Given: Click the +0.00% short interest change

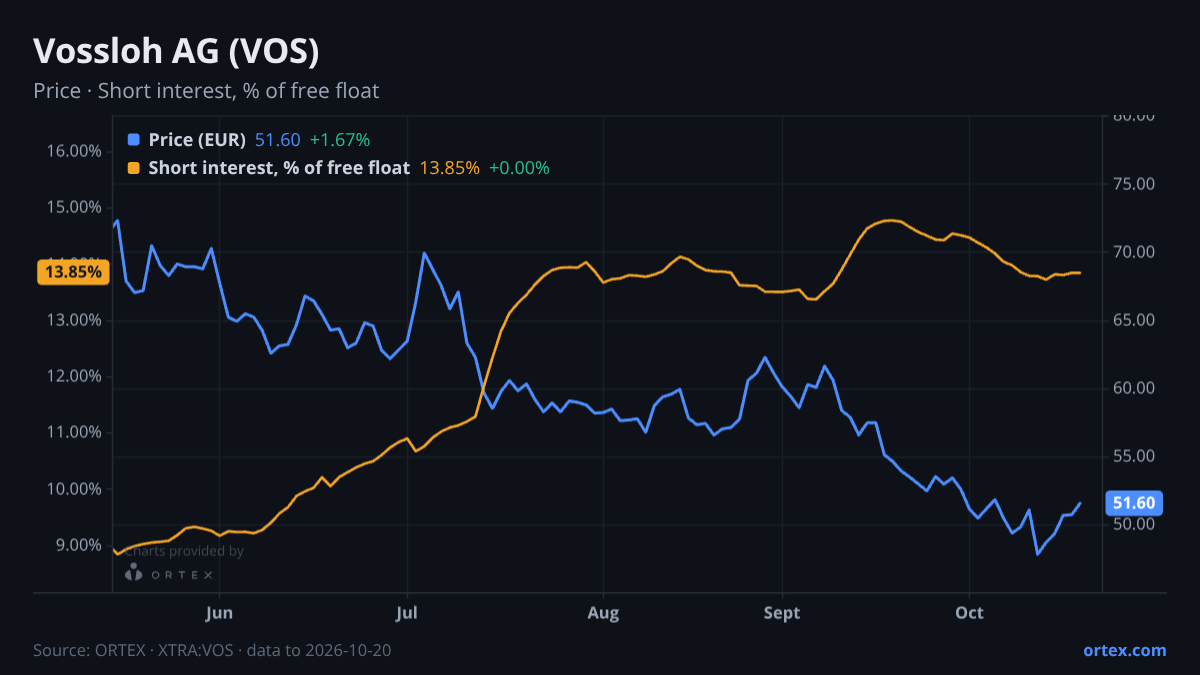Looking at the screenshot, I should 519,168.
